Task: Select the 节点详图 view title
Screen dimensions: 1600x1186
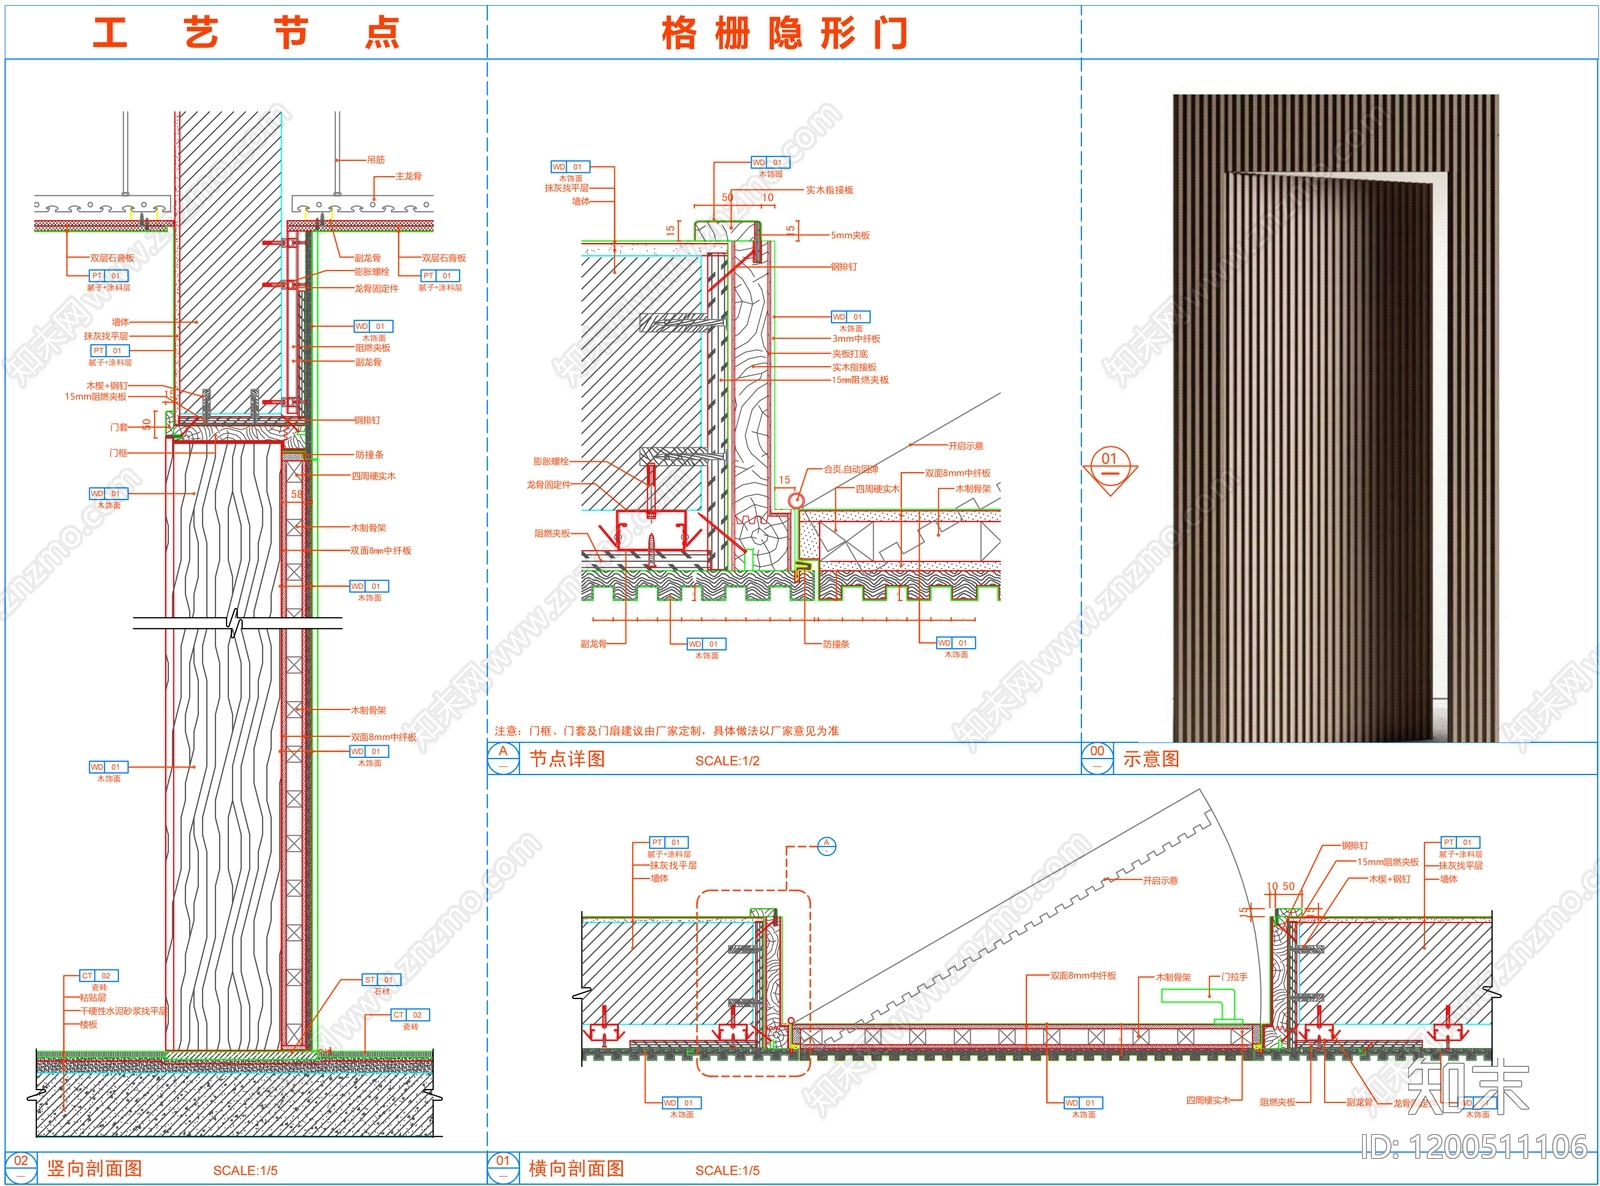Action: click(567, 759)
